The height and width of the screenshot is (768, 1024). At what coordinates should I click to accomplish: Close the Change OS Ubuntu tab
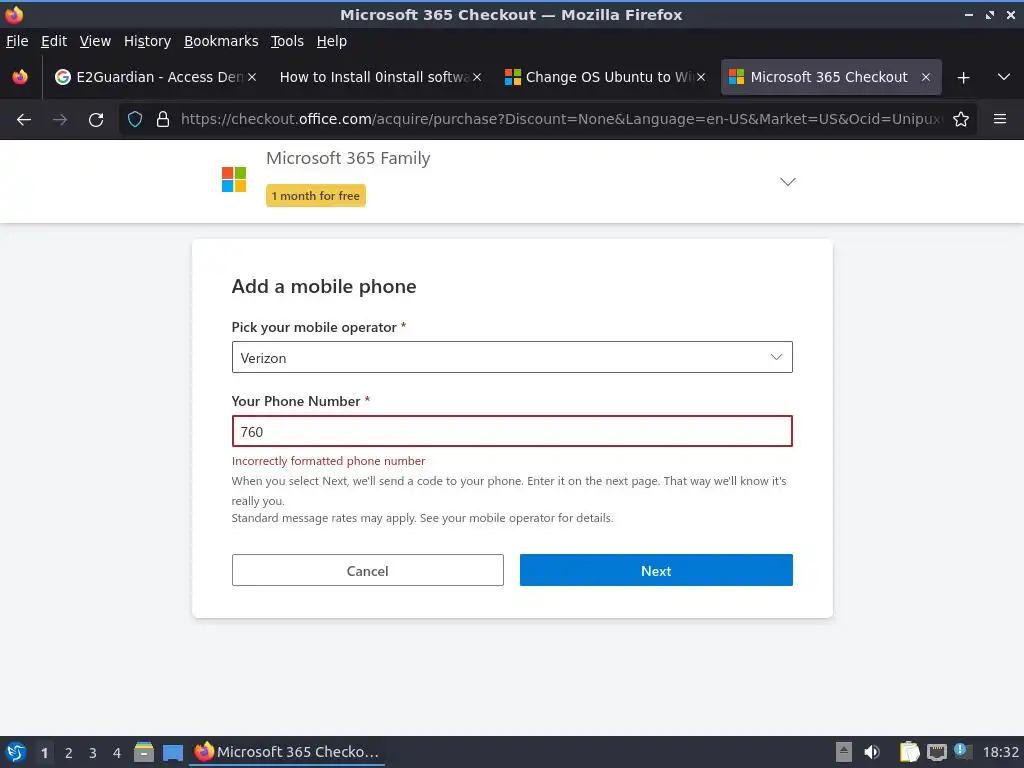click(701, 77)
